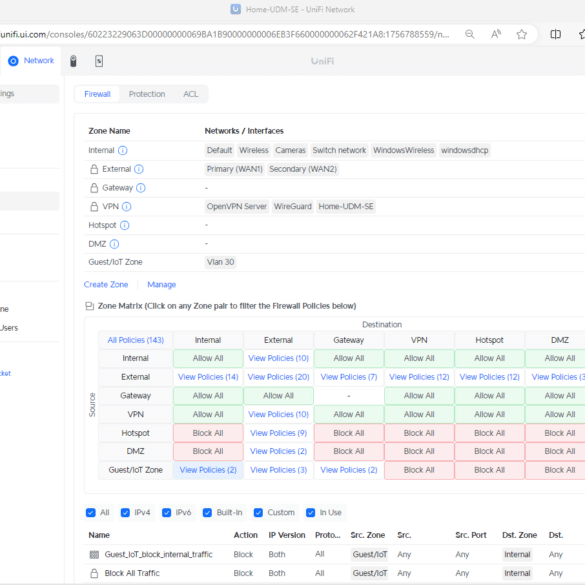Select the Primary (WAN1) interface tag
Image resolution: width=585 pixels, height=585 pixels.
pyautogui.click(x=234, y=169)
